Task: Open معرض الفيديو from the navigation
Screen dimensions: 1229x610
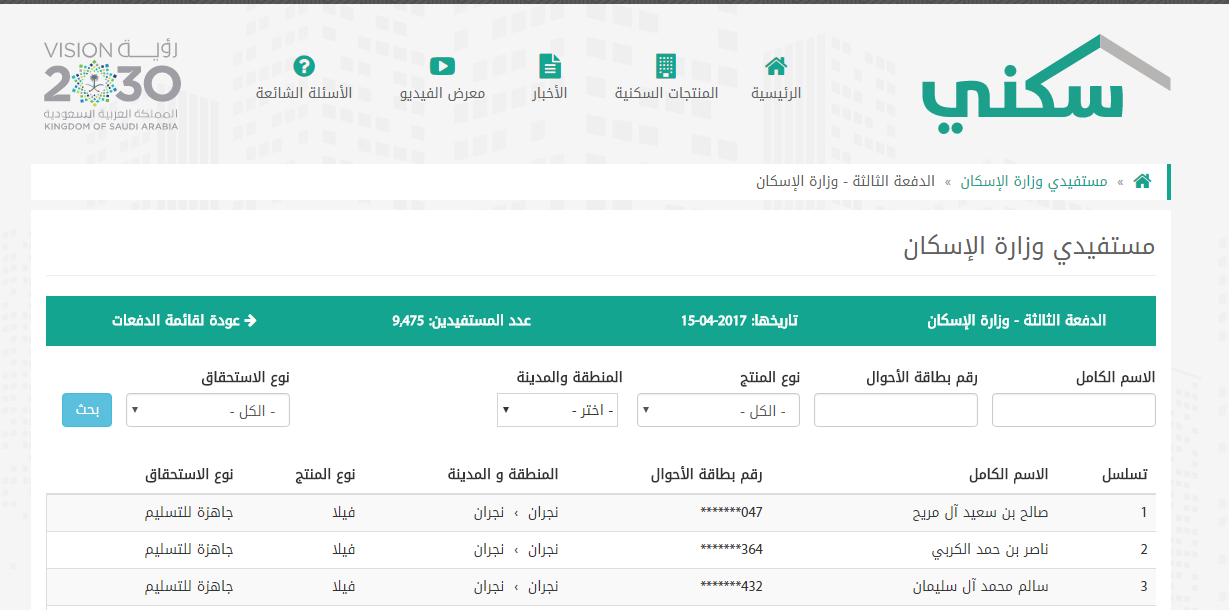Action: [443, 93]
